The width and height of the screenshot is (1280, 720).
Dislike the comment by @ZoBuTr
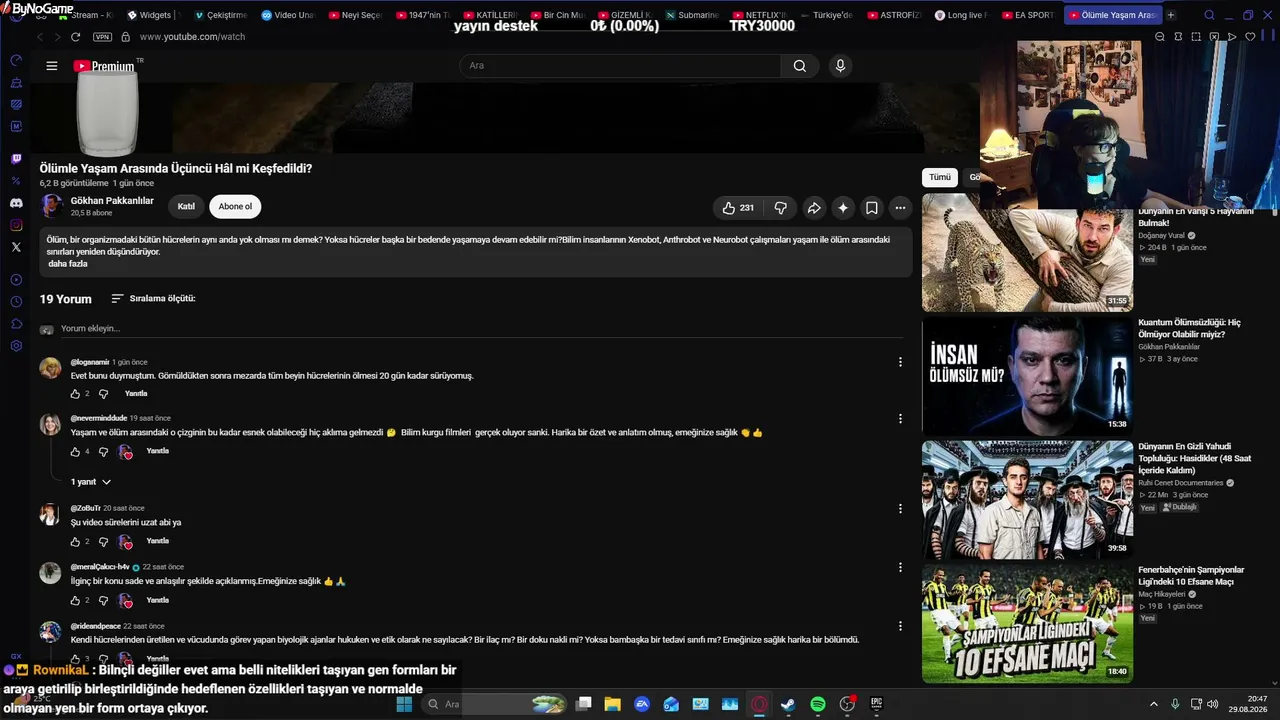coord(103,542)
